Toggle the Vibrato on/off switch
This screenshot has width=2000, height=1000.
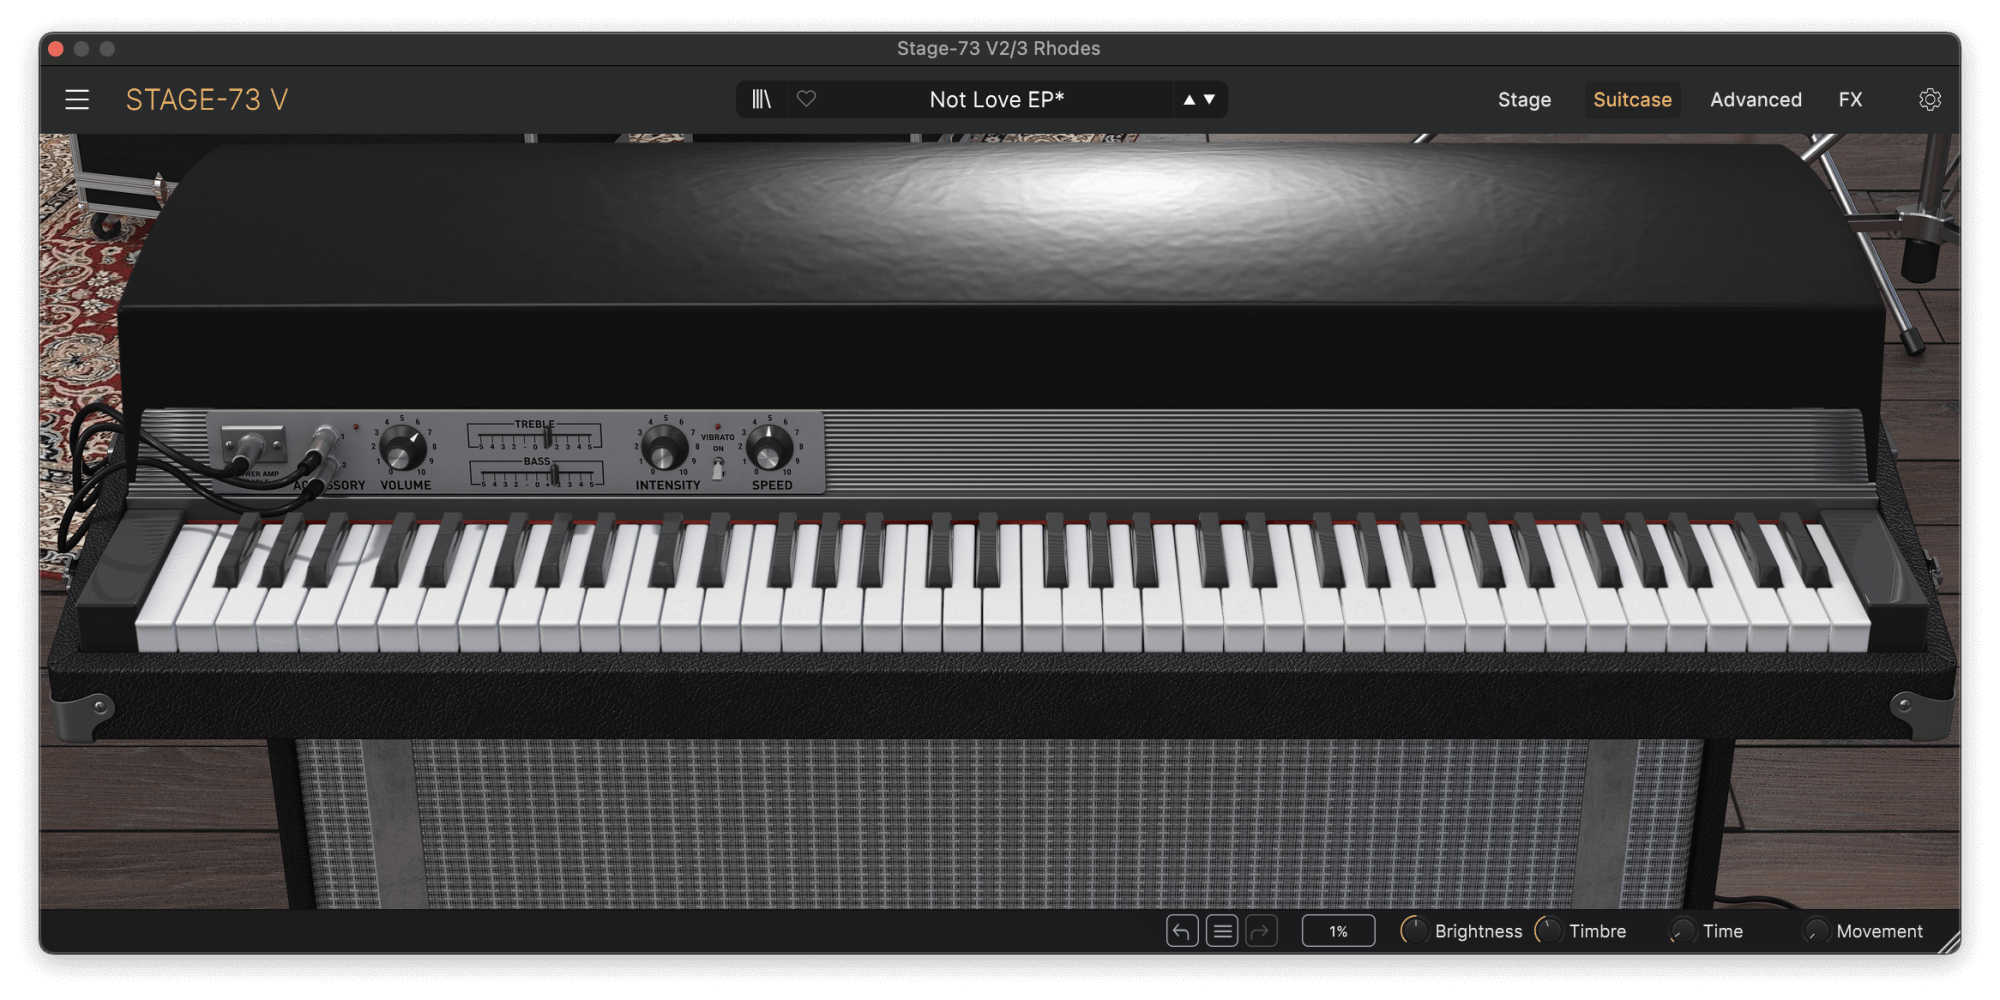[x=718, y=468]
